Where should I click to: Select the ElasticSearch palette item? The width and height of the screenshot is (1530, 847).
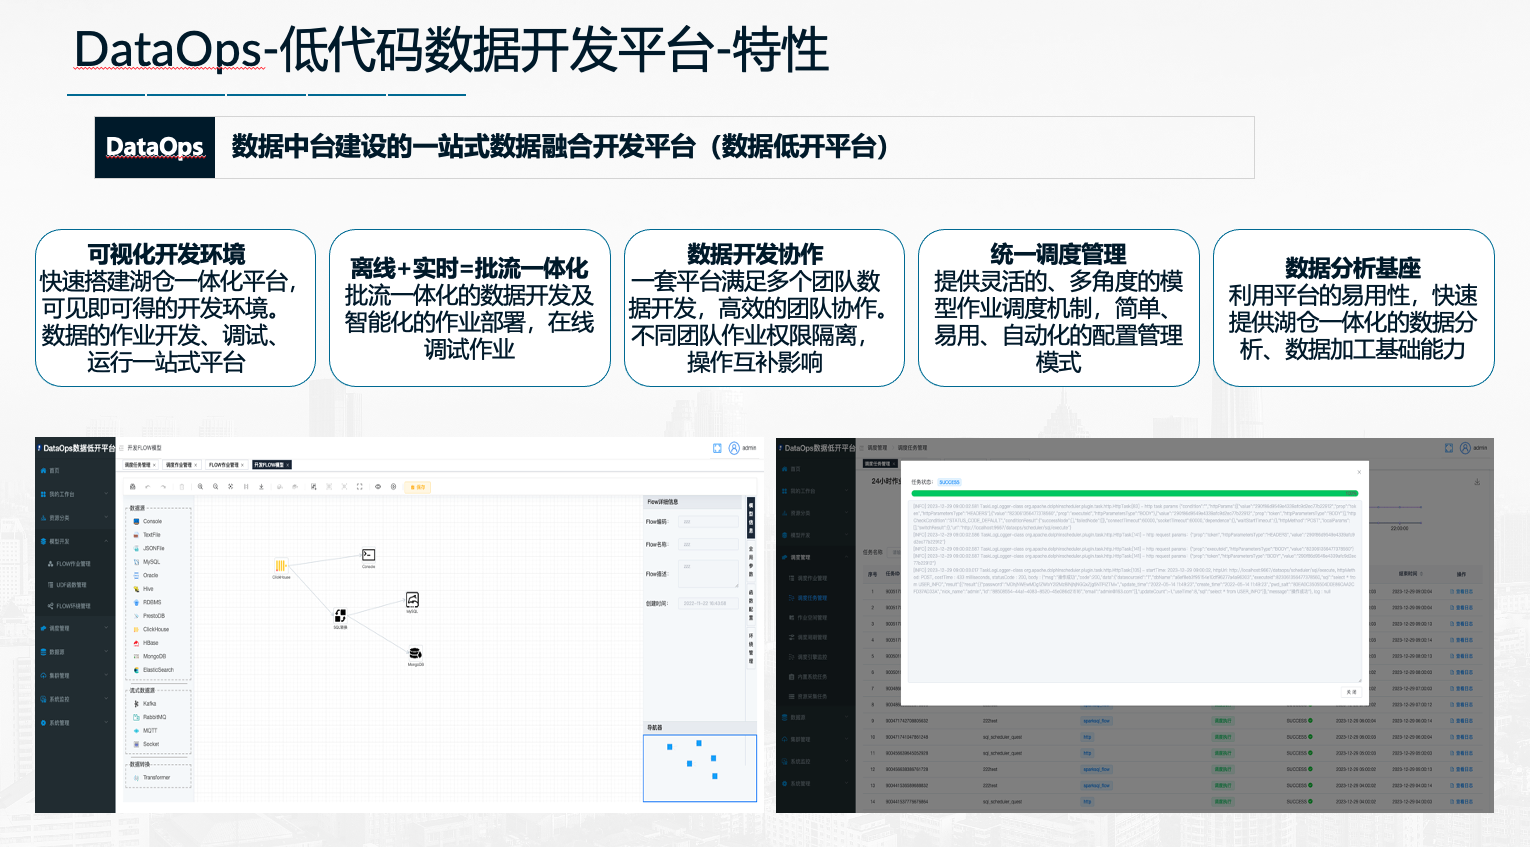[x=153, y=670]
